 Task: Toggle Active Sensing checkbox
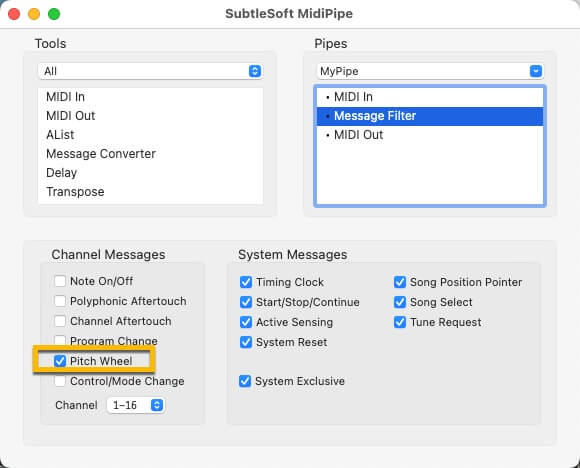246,322
